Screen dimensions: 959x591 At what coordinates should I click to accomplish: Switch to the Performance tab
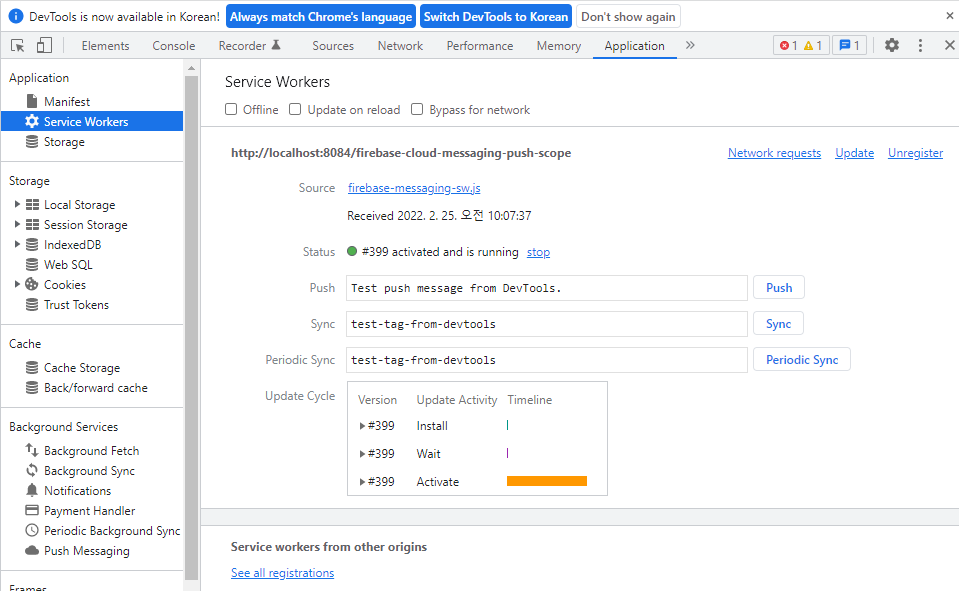pyautogui.click(x=480, y=46)
